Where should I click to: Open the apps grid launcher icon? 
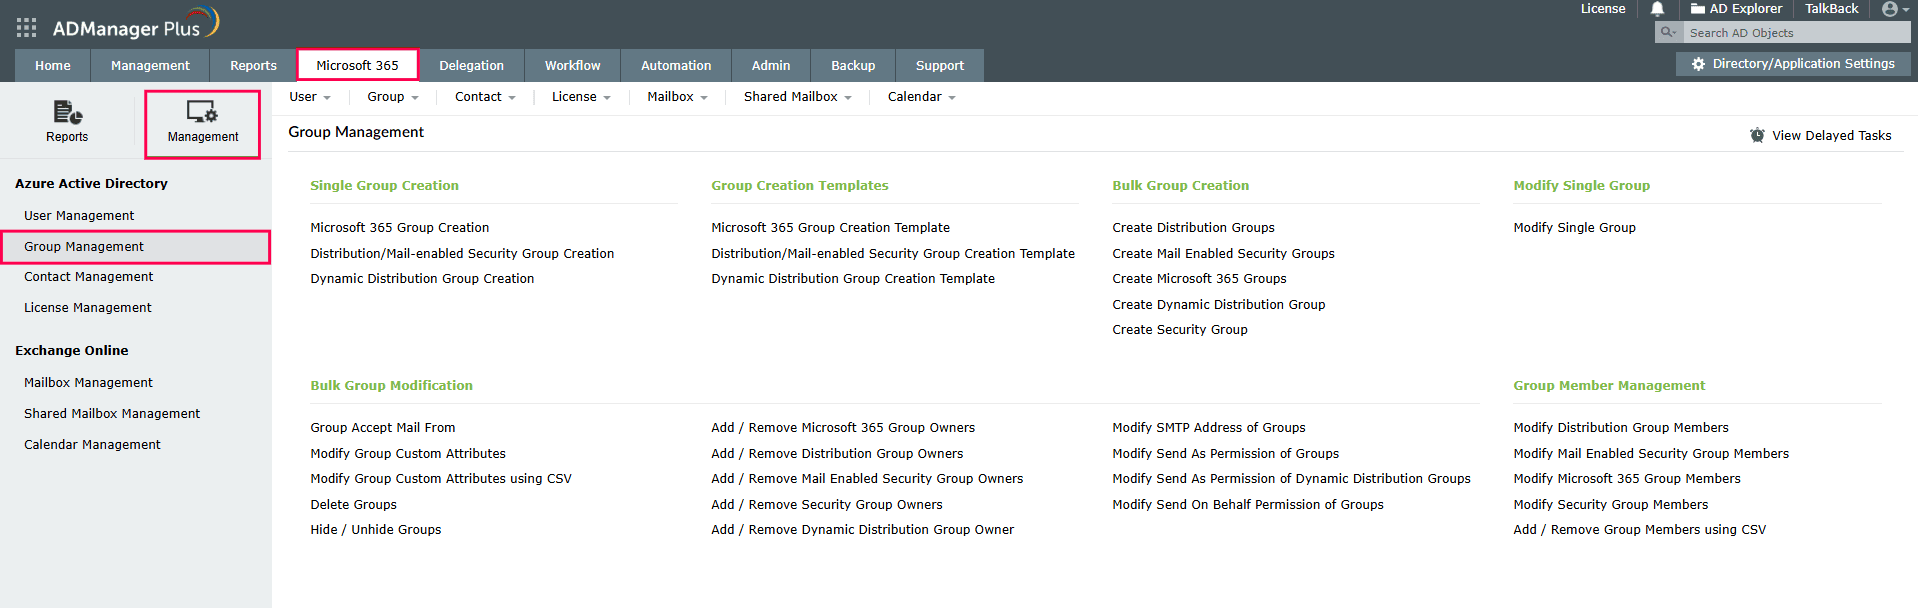click(27, 28)
